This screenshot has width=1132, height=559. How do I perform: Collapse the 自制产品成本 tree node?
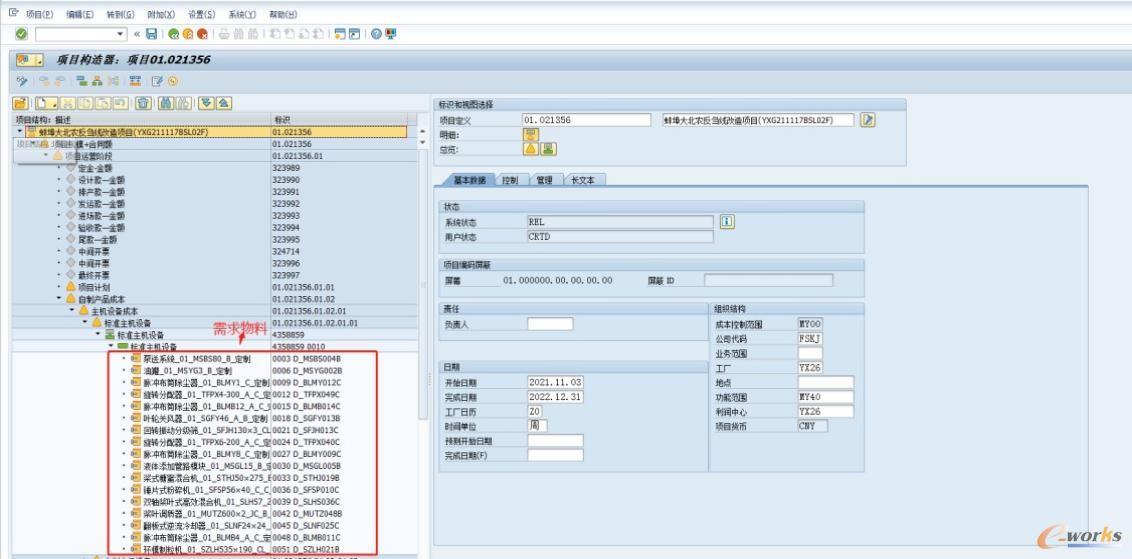pyautogui.click(x=59, y=298)
